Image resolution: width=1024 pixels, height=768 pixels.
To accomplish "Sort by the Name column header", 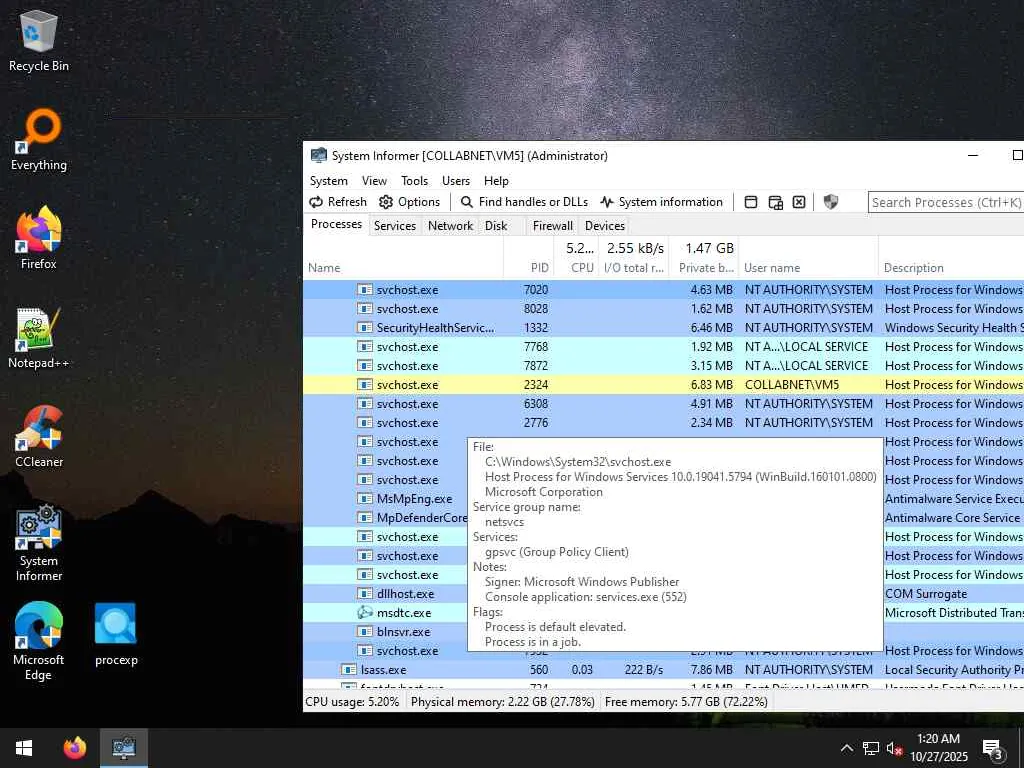I will pos(403,258).
